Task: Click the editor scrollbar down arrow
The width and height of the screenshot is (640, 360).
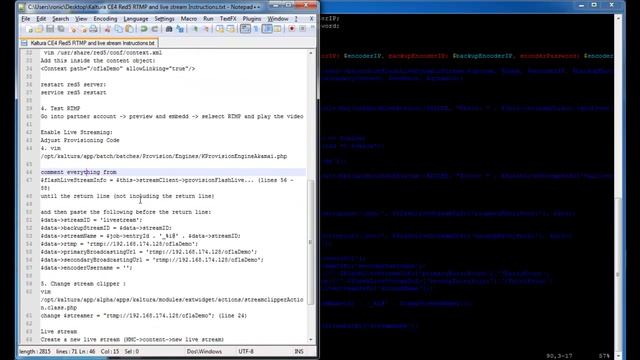Action: (311, 340)
